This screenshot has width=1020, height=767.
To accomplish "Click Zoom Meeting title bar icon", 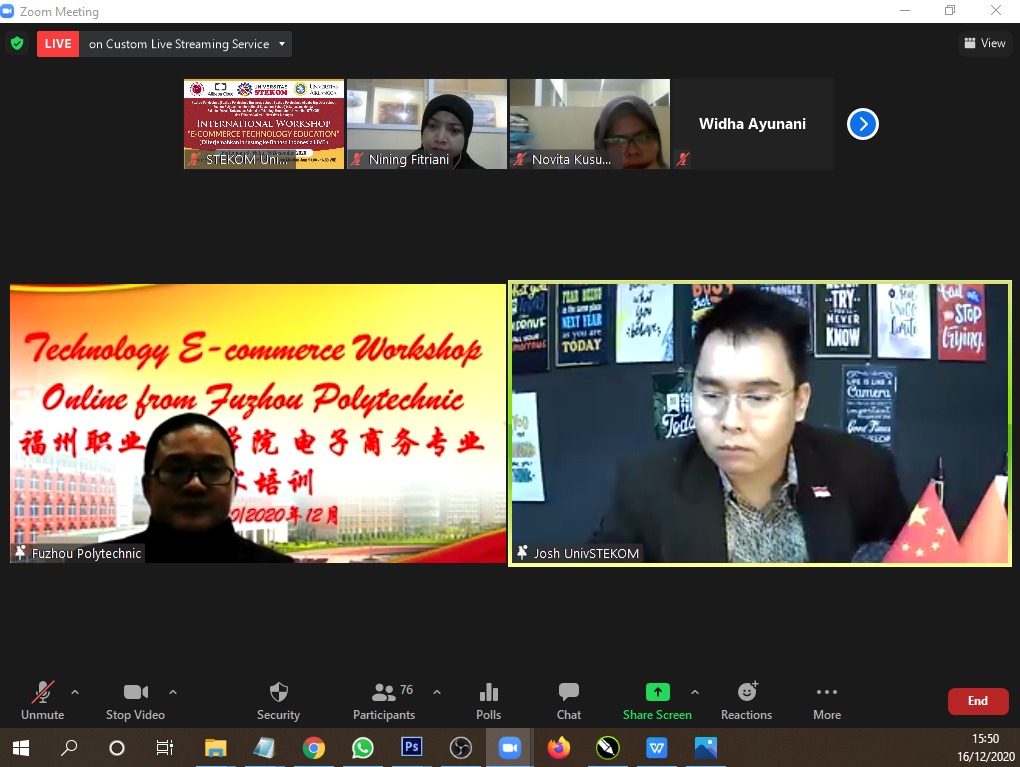I will (x=7, y=11).
